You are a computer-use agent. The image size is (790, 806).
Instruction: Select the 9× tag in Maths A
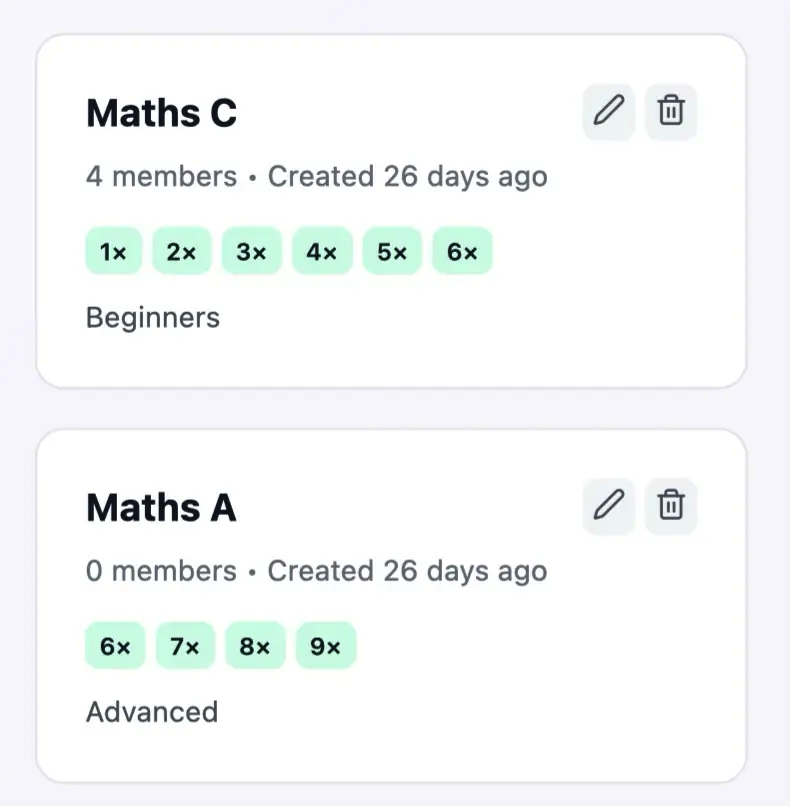(x=326, y=646)
